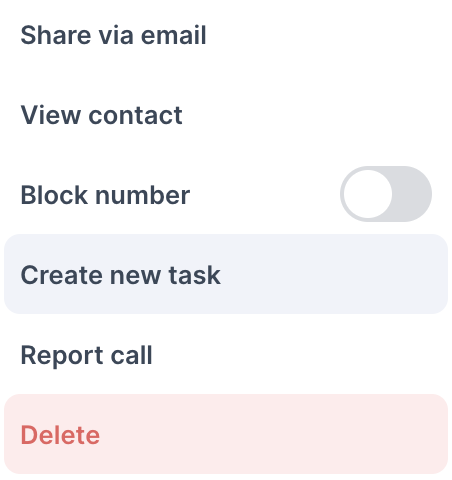
Task: Select Report call from the menu
Action: 226,355
